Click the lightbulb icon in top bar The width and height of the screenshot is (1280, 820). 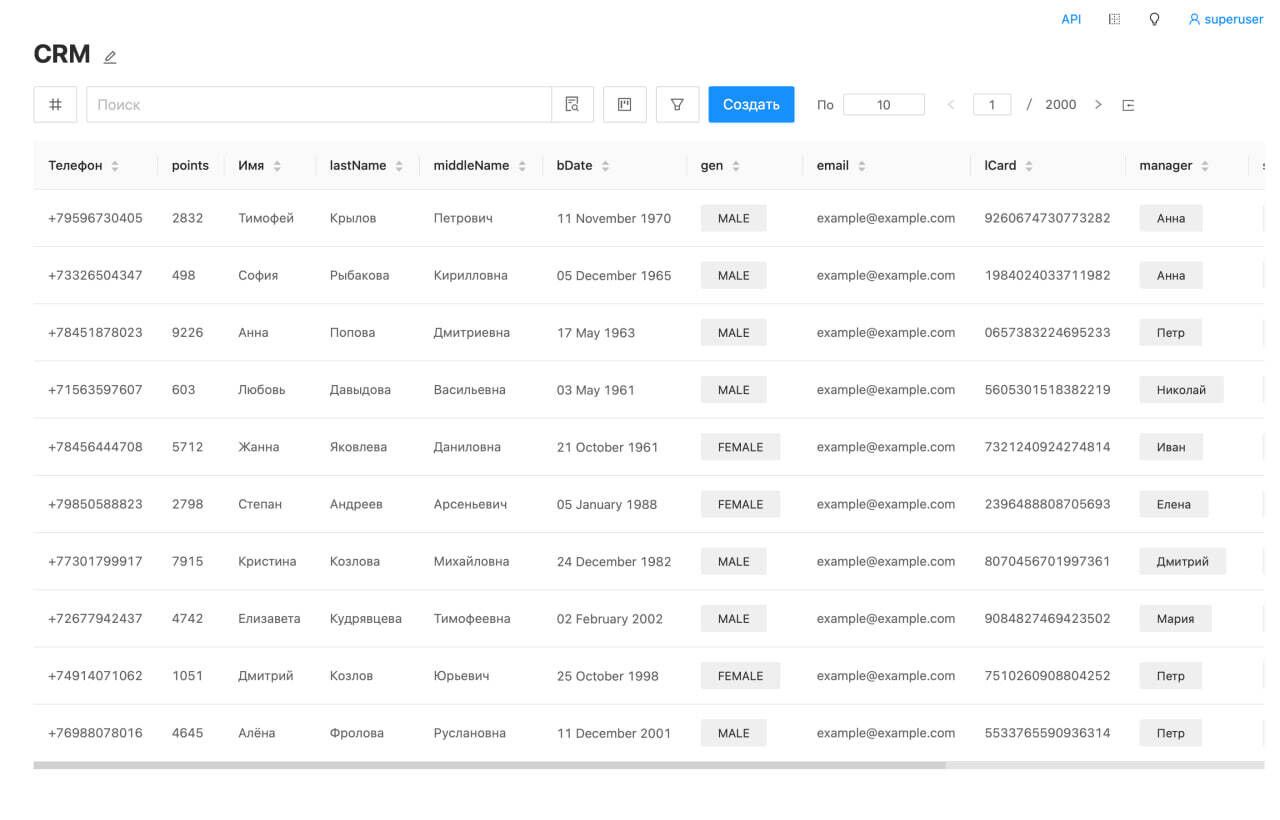pyautogui.click(x=1154, y=19)
